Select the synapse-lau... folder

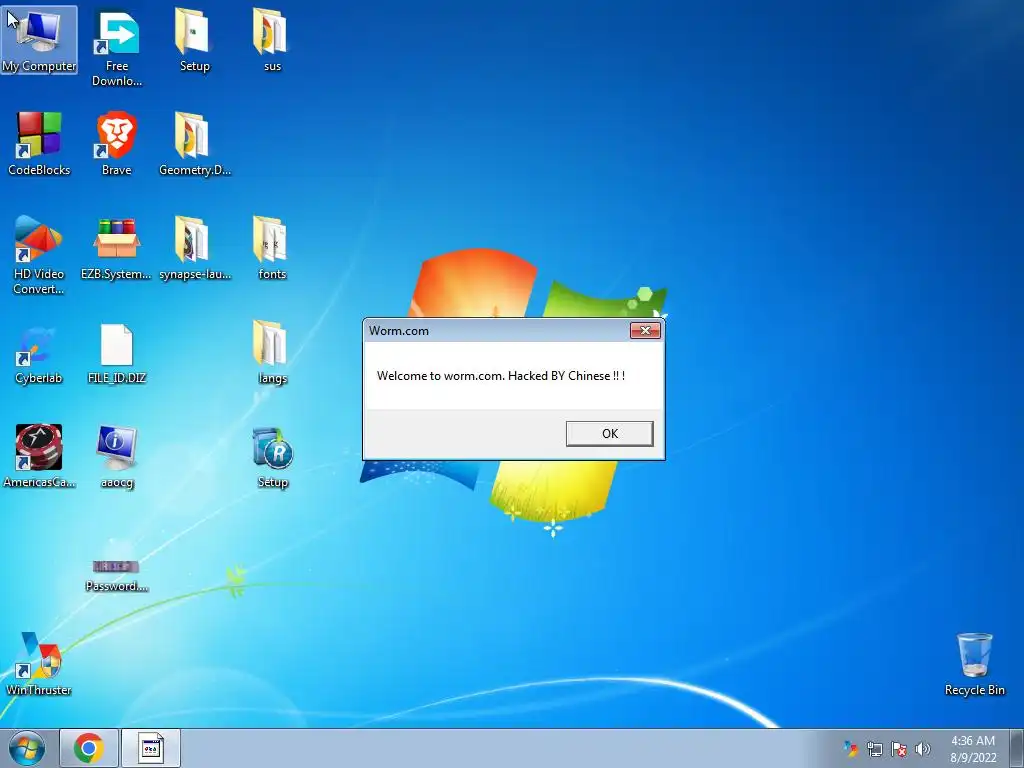pyautogui.click(x=195, y=248)
